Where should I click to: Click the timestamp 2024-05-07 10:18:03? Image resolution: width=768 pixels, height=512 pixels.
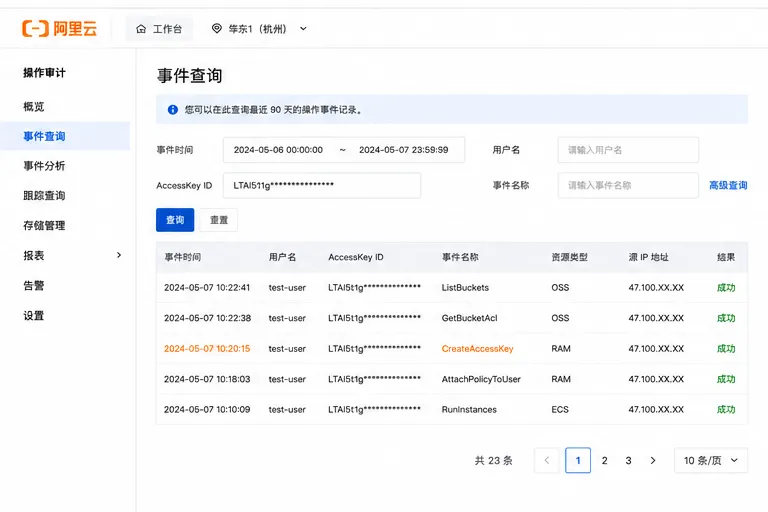[x=207, y=379]
